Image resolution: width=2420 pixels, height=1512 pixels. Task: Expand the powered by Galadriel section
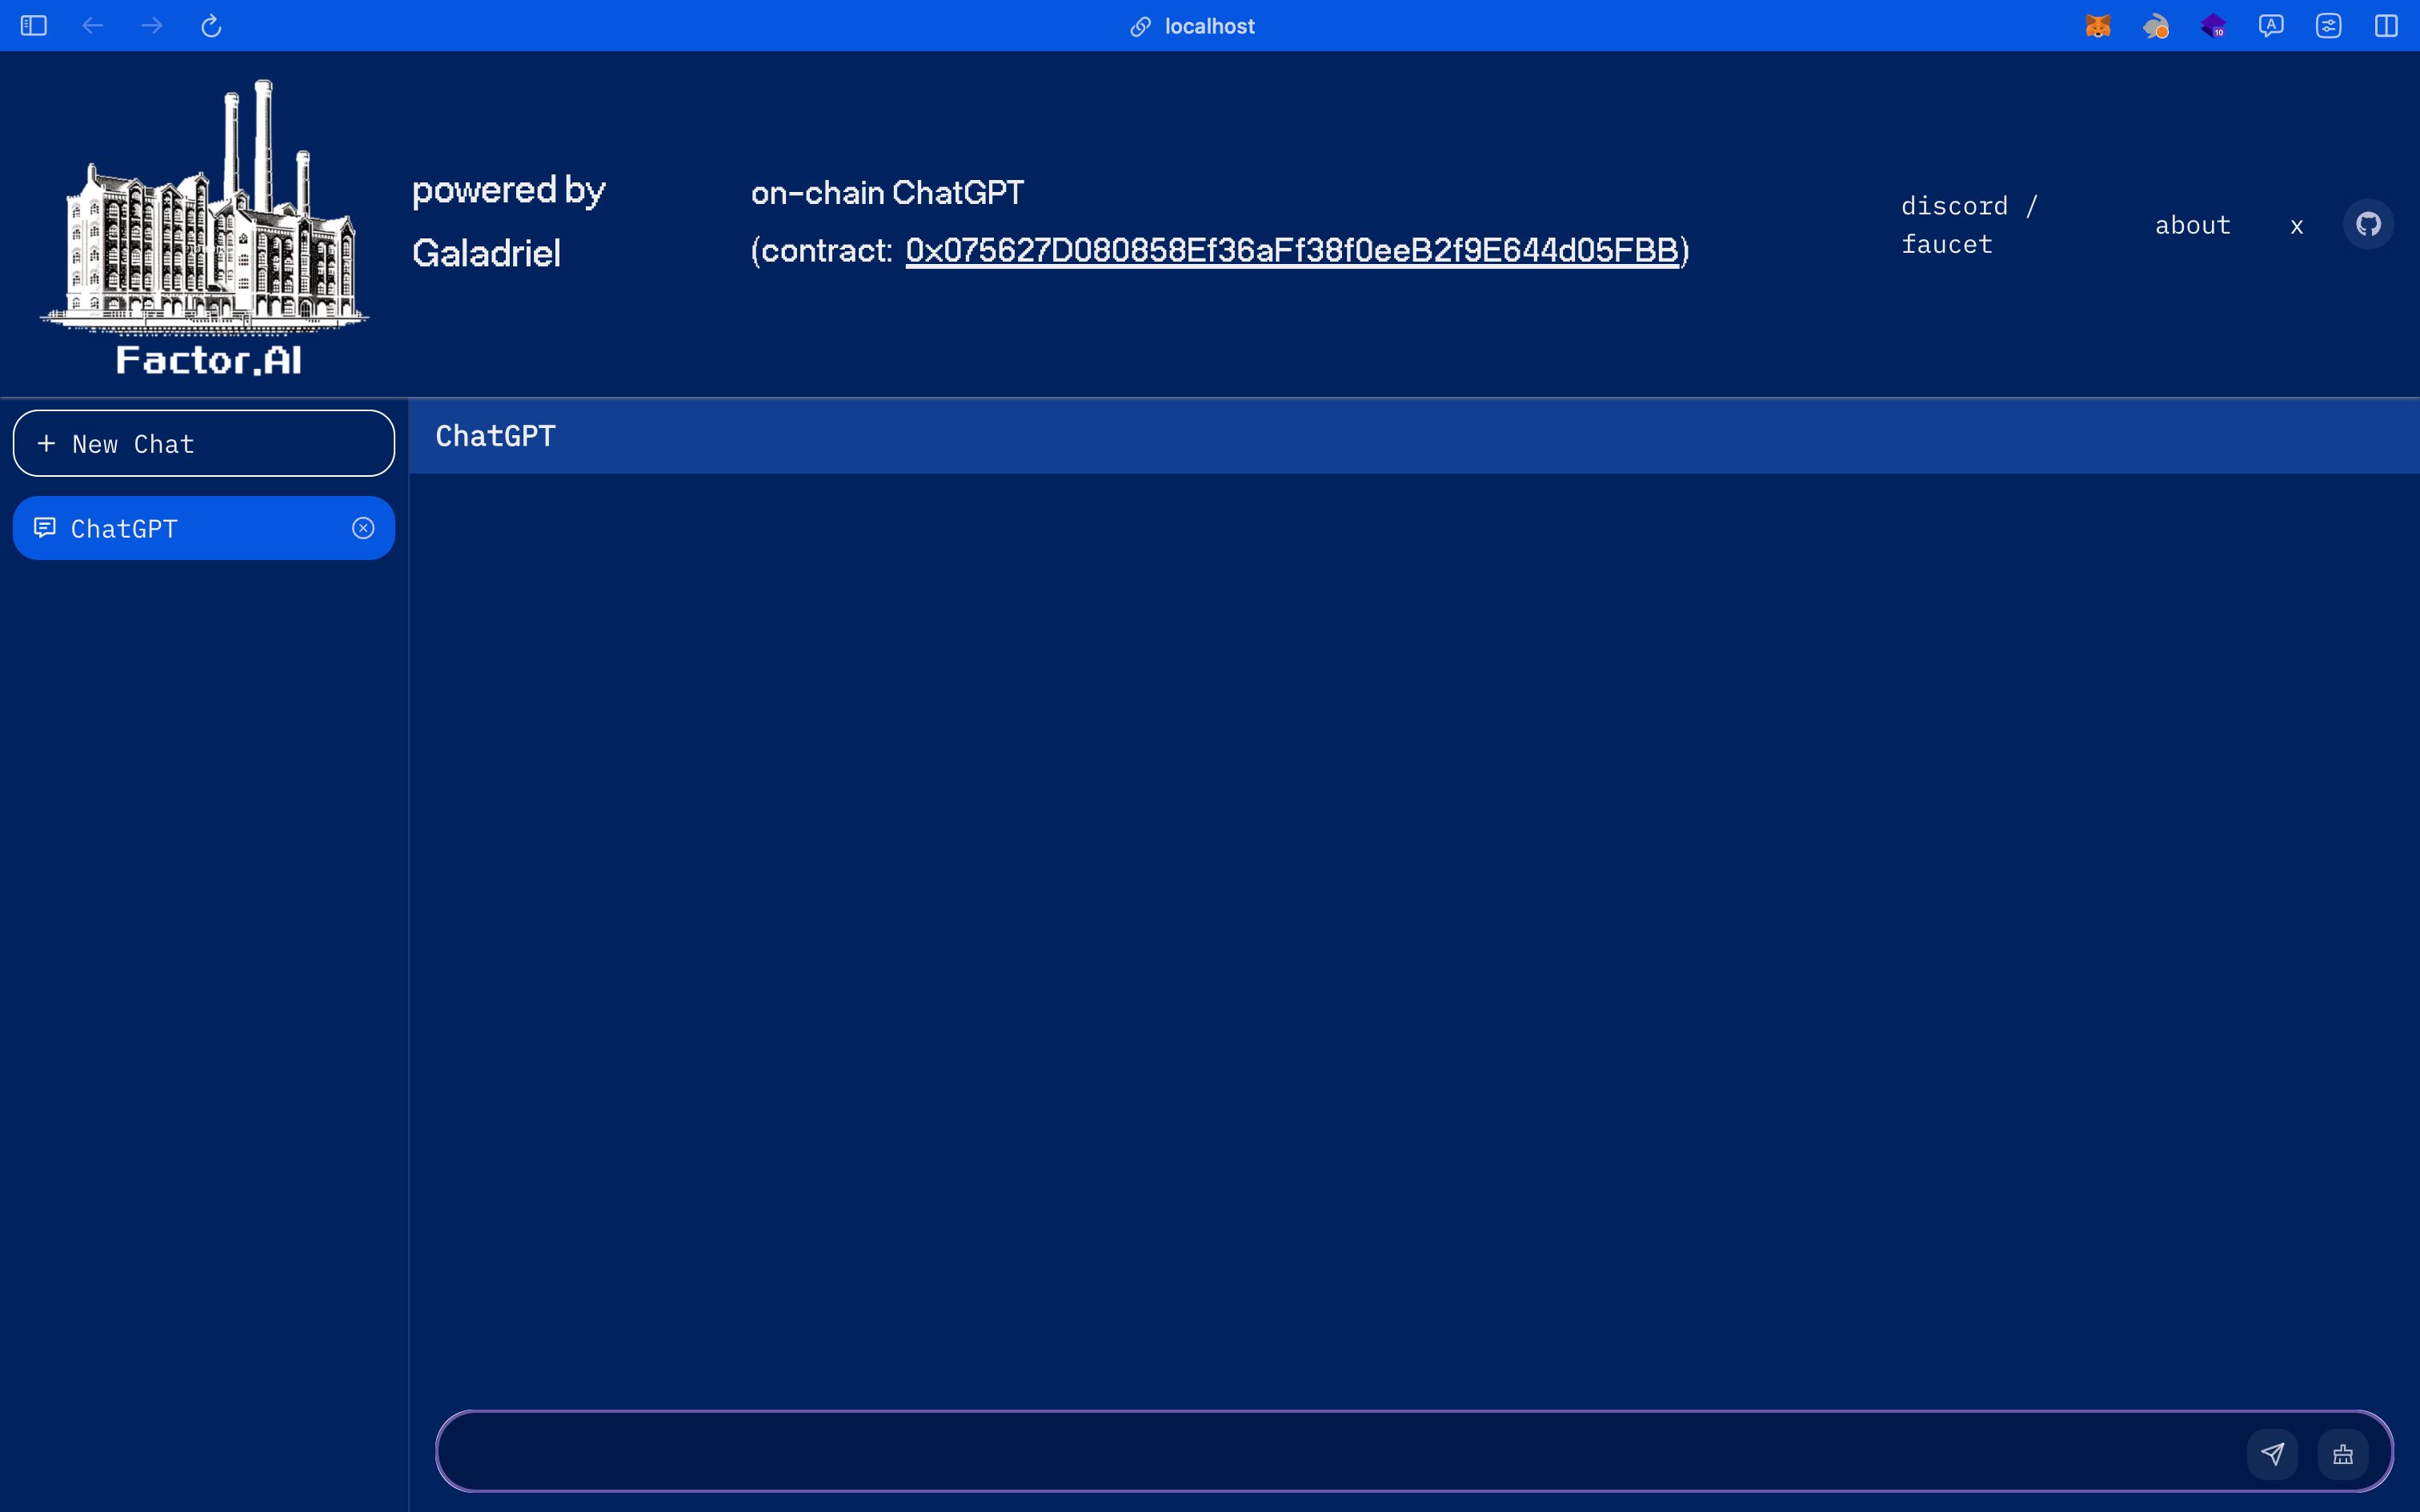pos(509,223)
